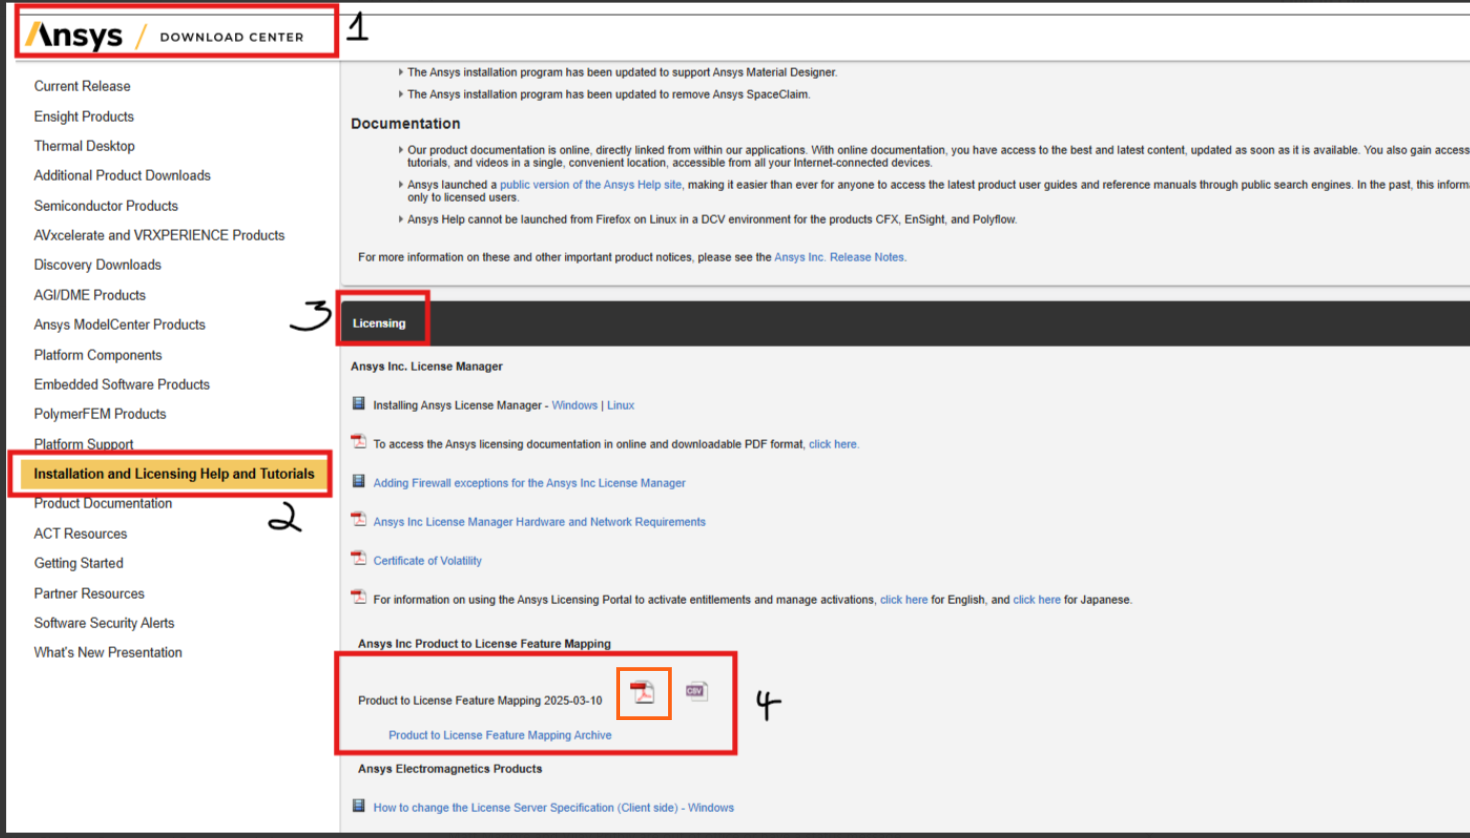This screenshot has height=838, width=1470.
Task: Open Ansys ModelCenter Products
Action: click(x=120, y=324)
